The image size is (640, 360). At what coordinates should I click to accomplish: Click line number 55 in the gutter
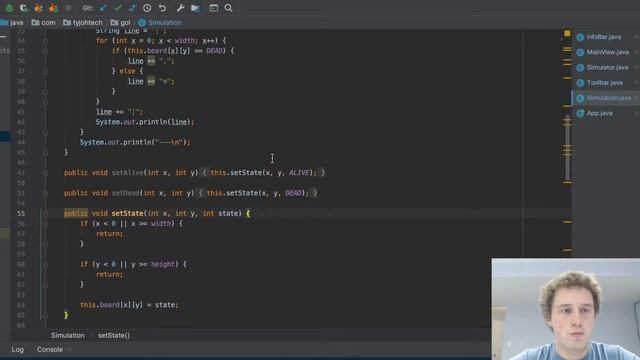(x=21, y=213)
